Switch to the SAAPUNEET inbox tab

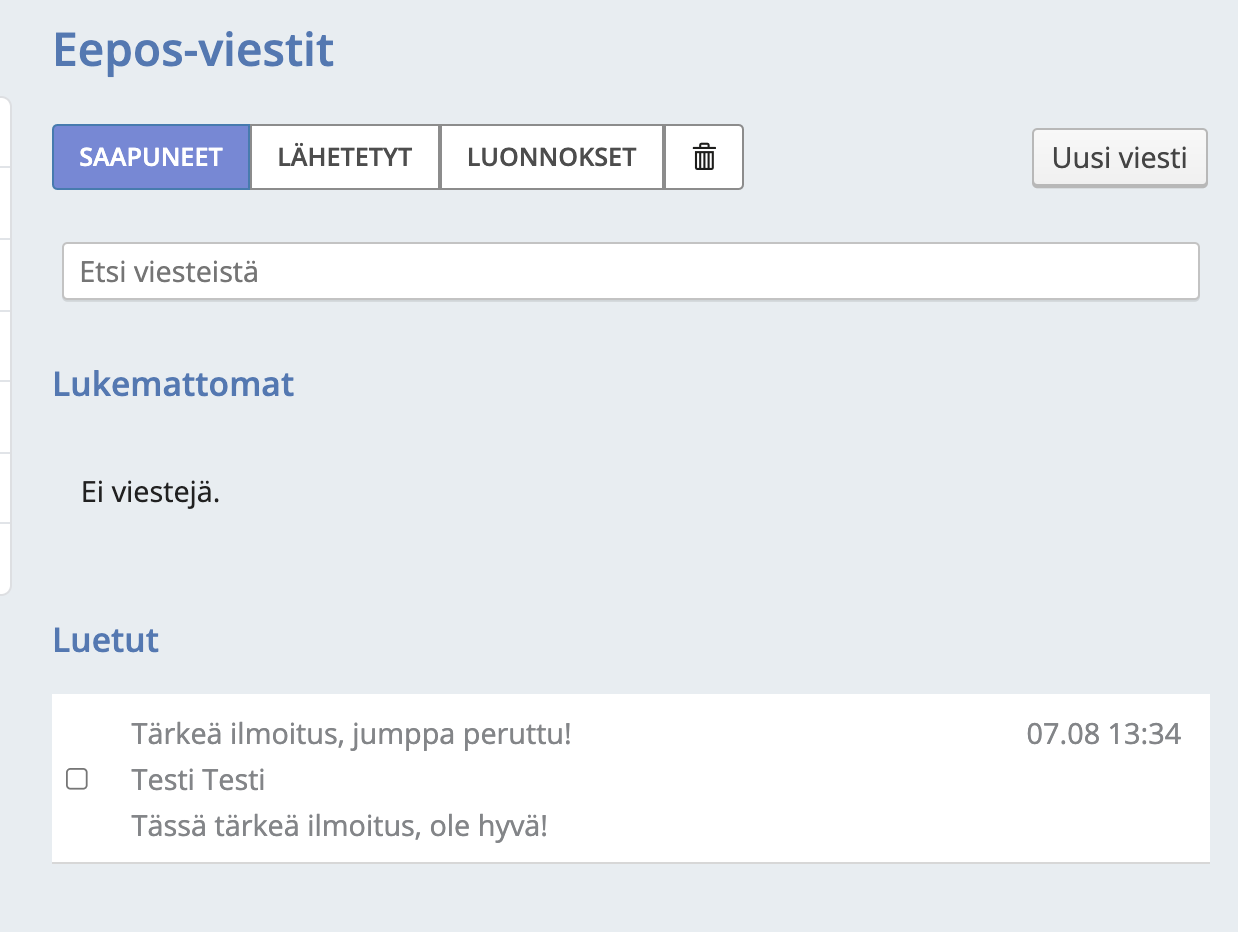151,157
